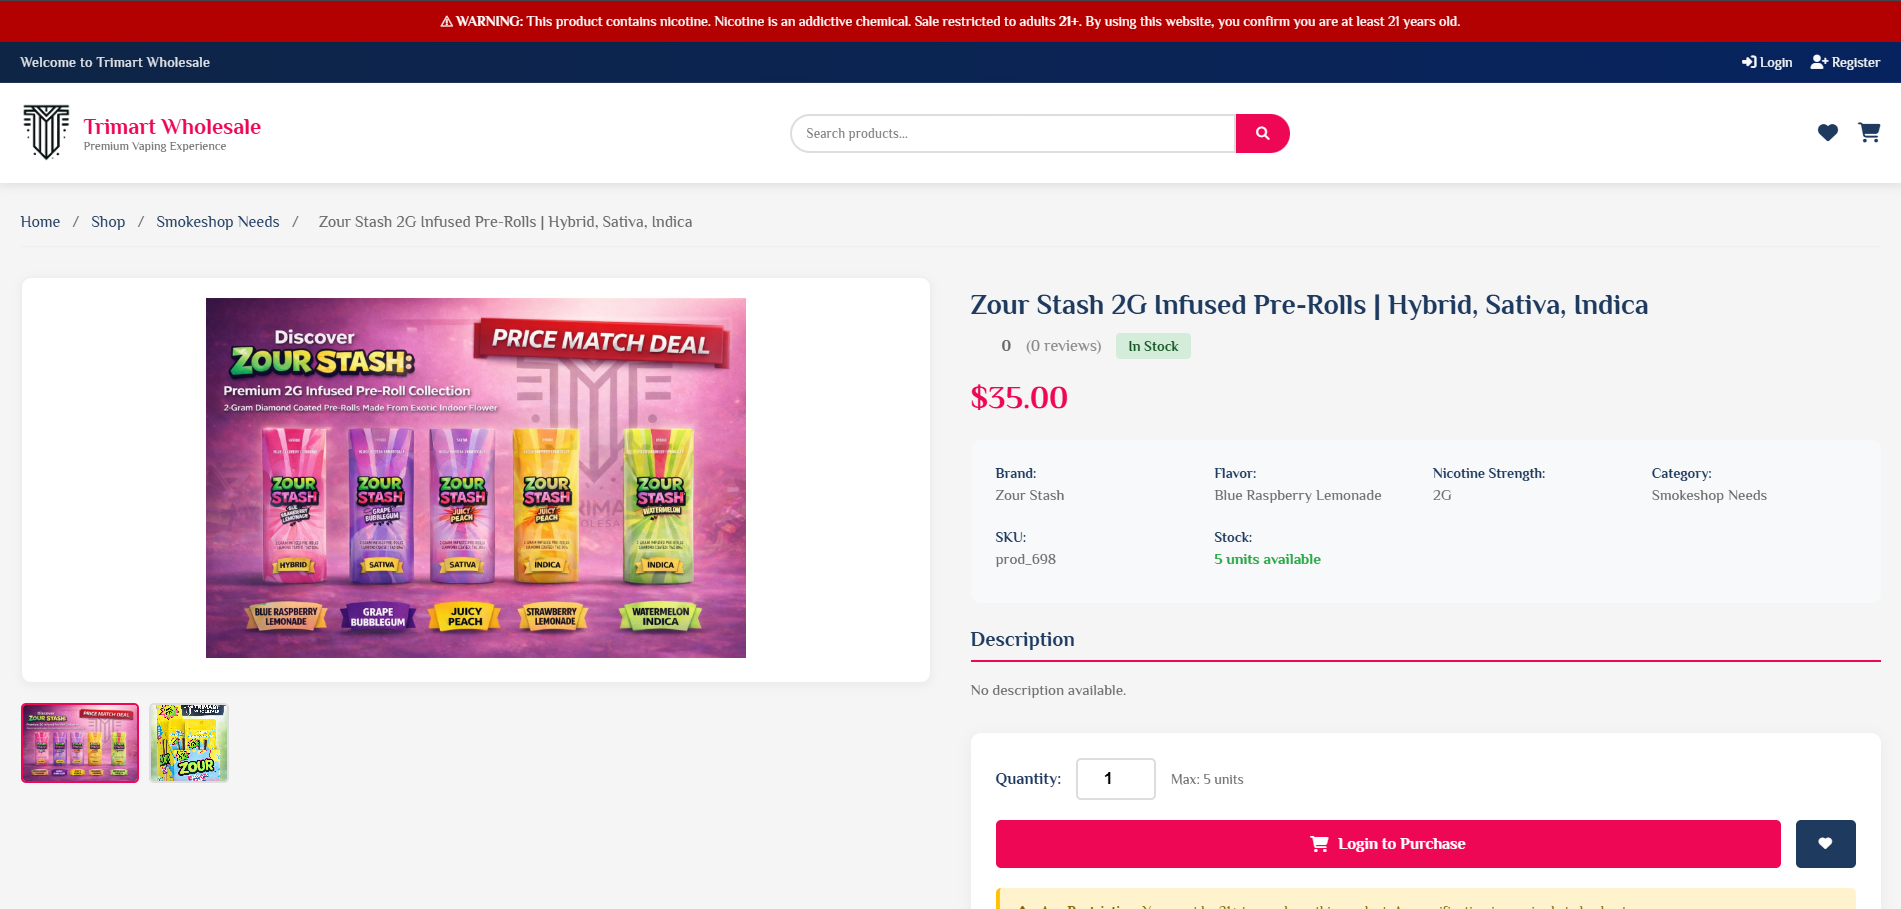
Task: Open the shopping cart icon
Action: tap(1869, 132)
